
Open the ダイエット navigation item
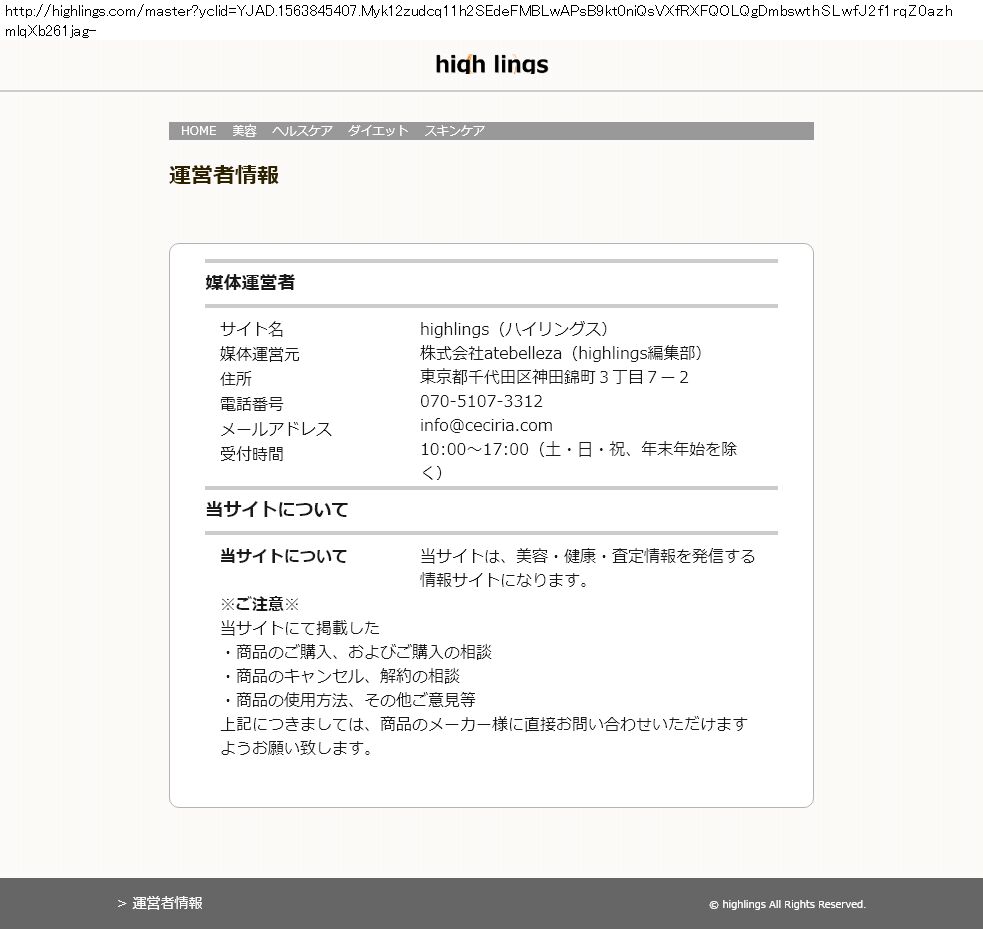[x=378, y=130]
